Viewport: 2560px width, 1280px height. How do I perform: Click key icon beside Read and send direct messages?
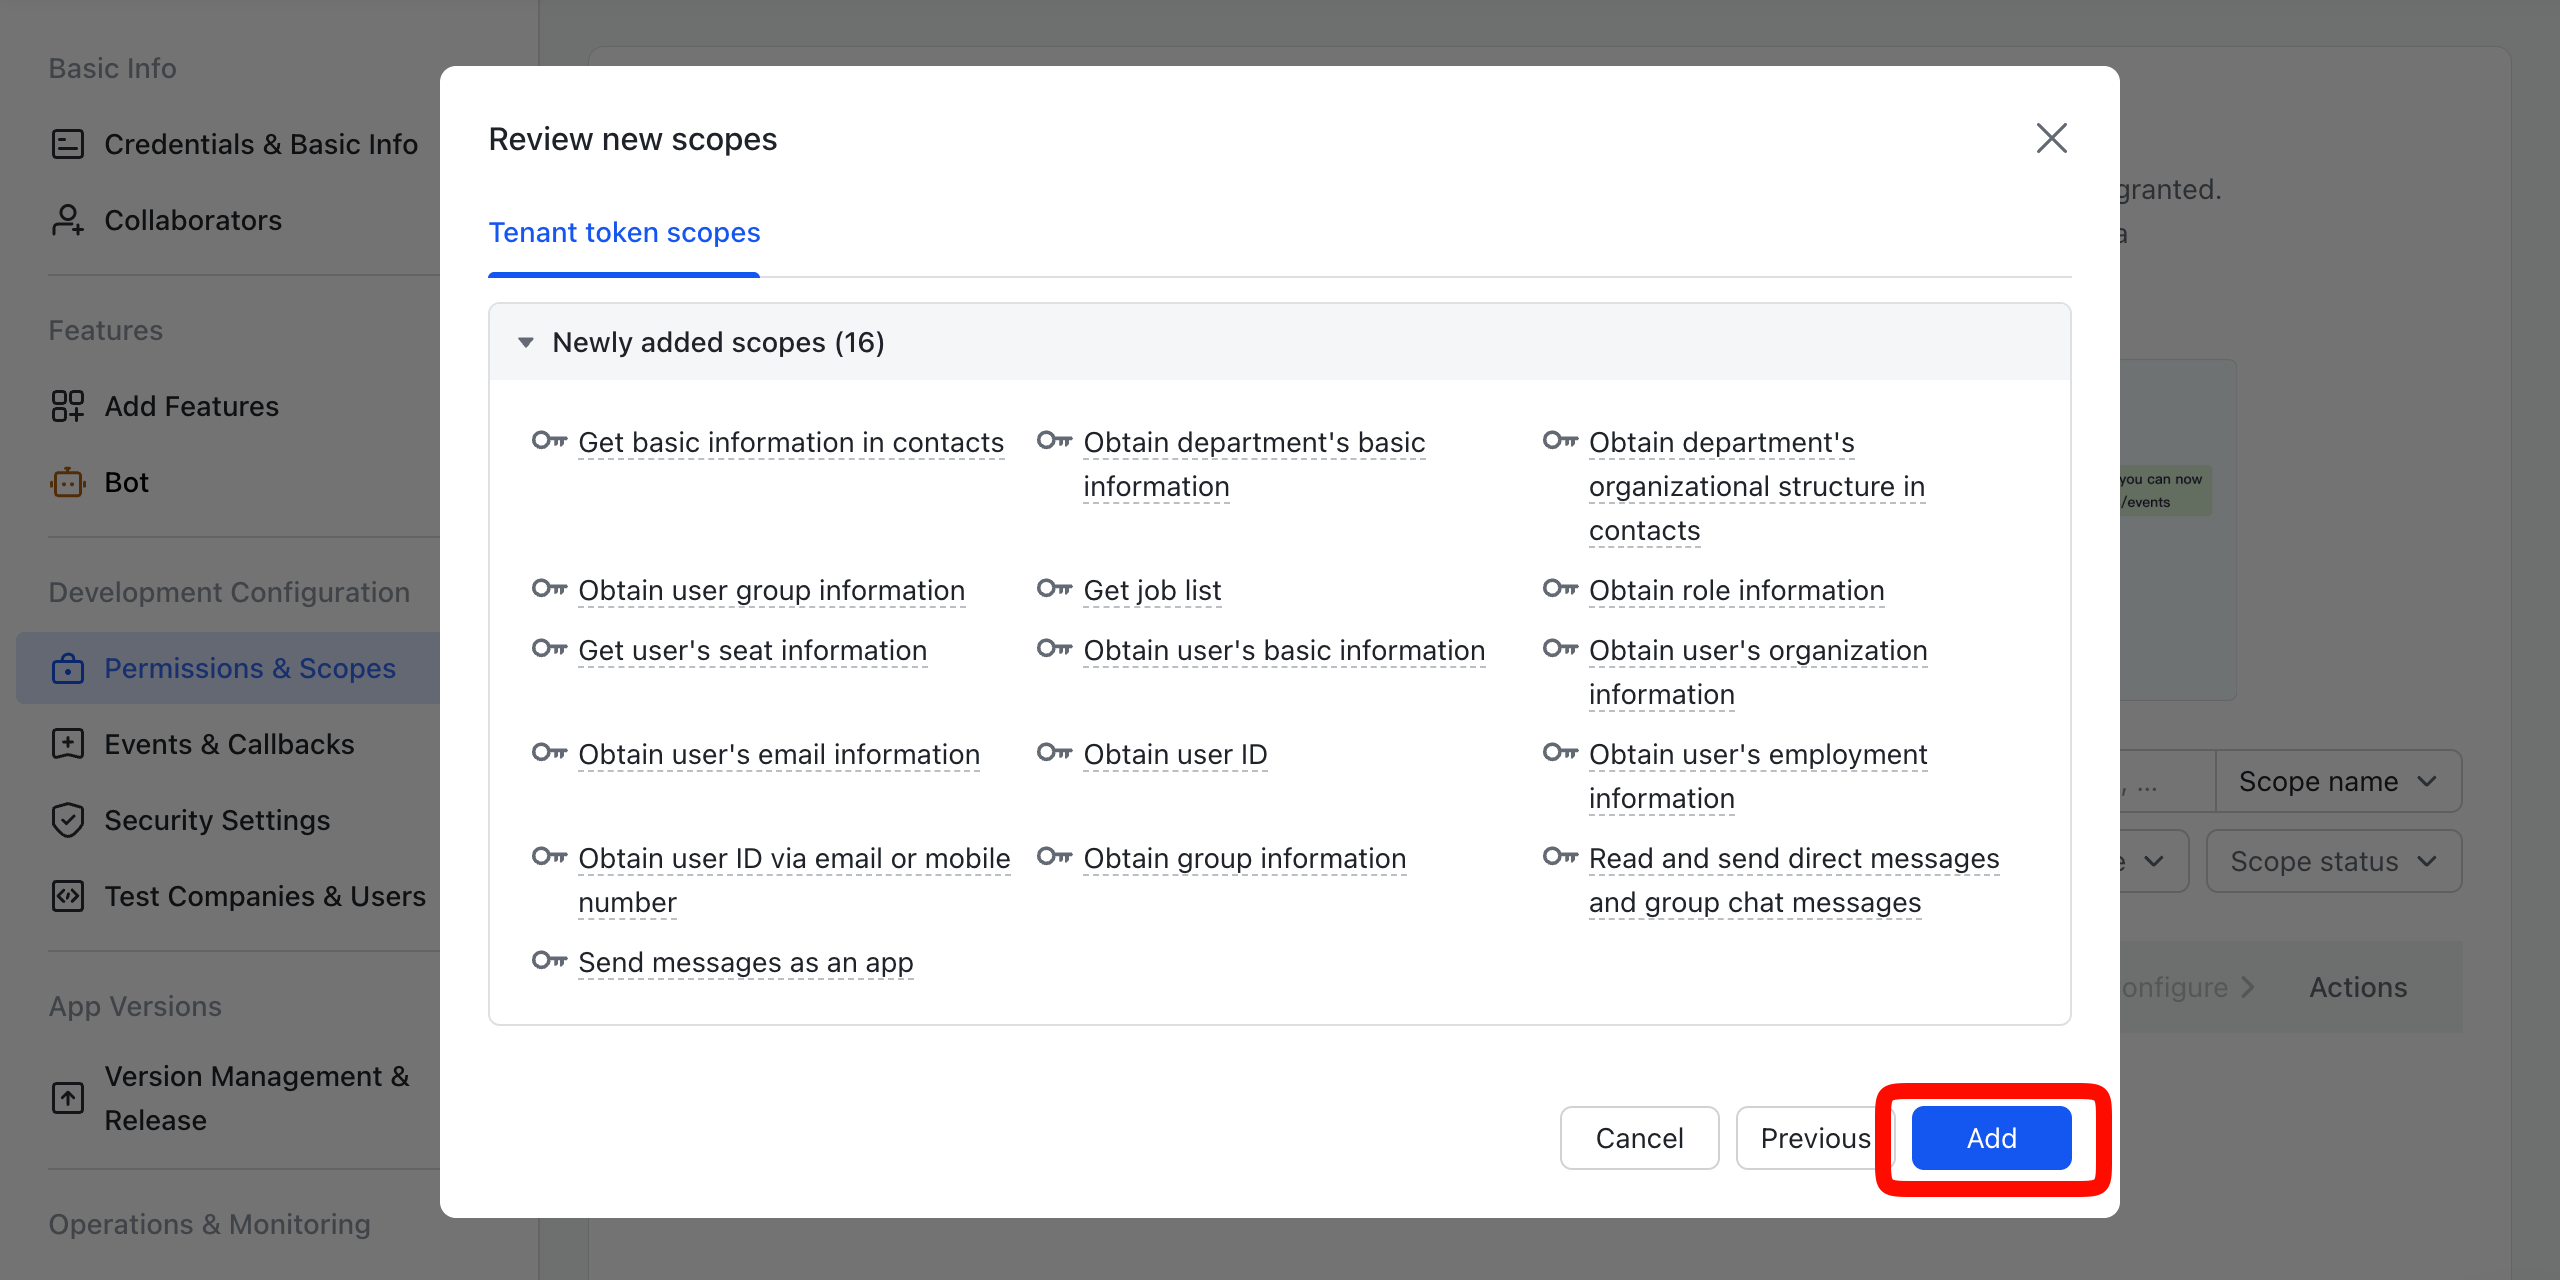click(1560, 856)
